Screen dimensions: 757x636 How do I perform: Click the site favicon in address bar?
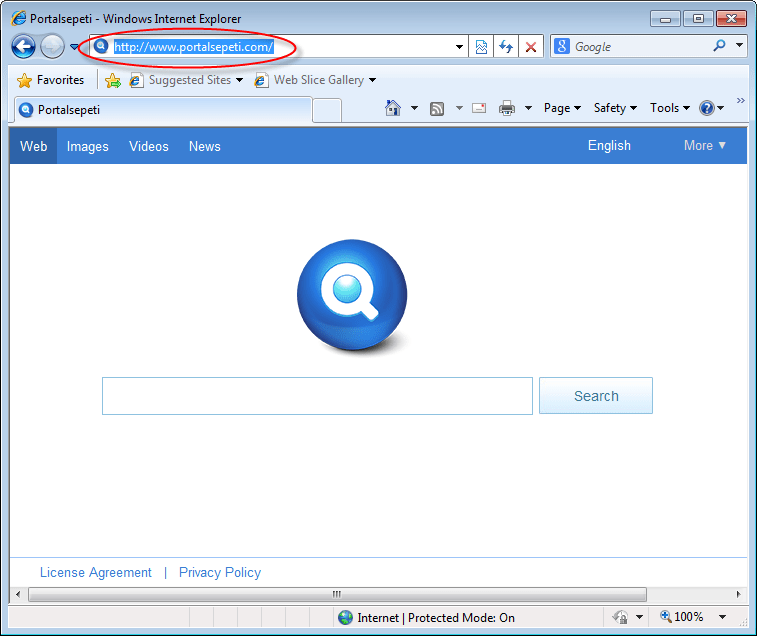[100, 46]
